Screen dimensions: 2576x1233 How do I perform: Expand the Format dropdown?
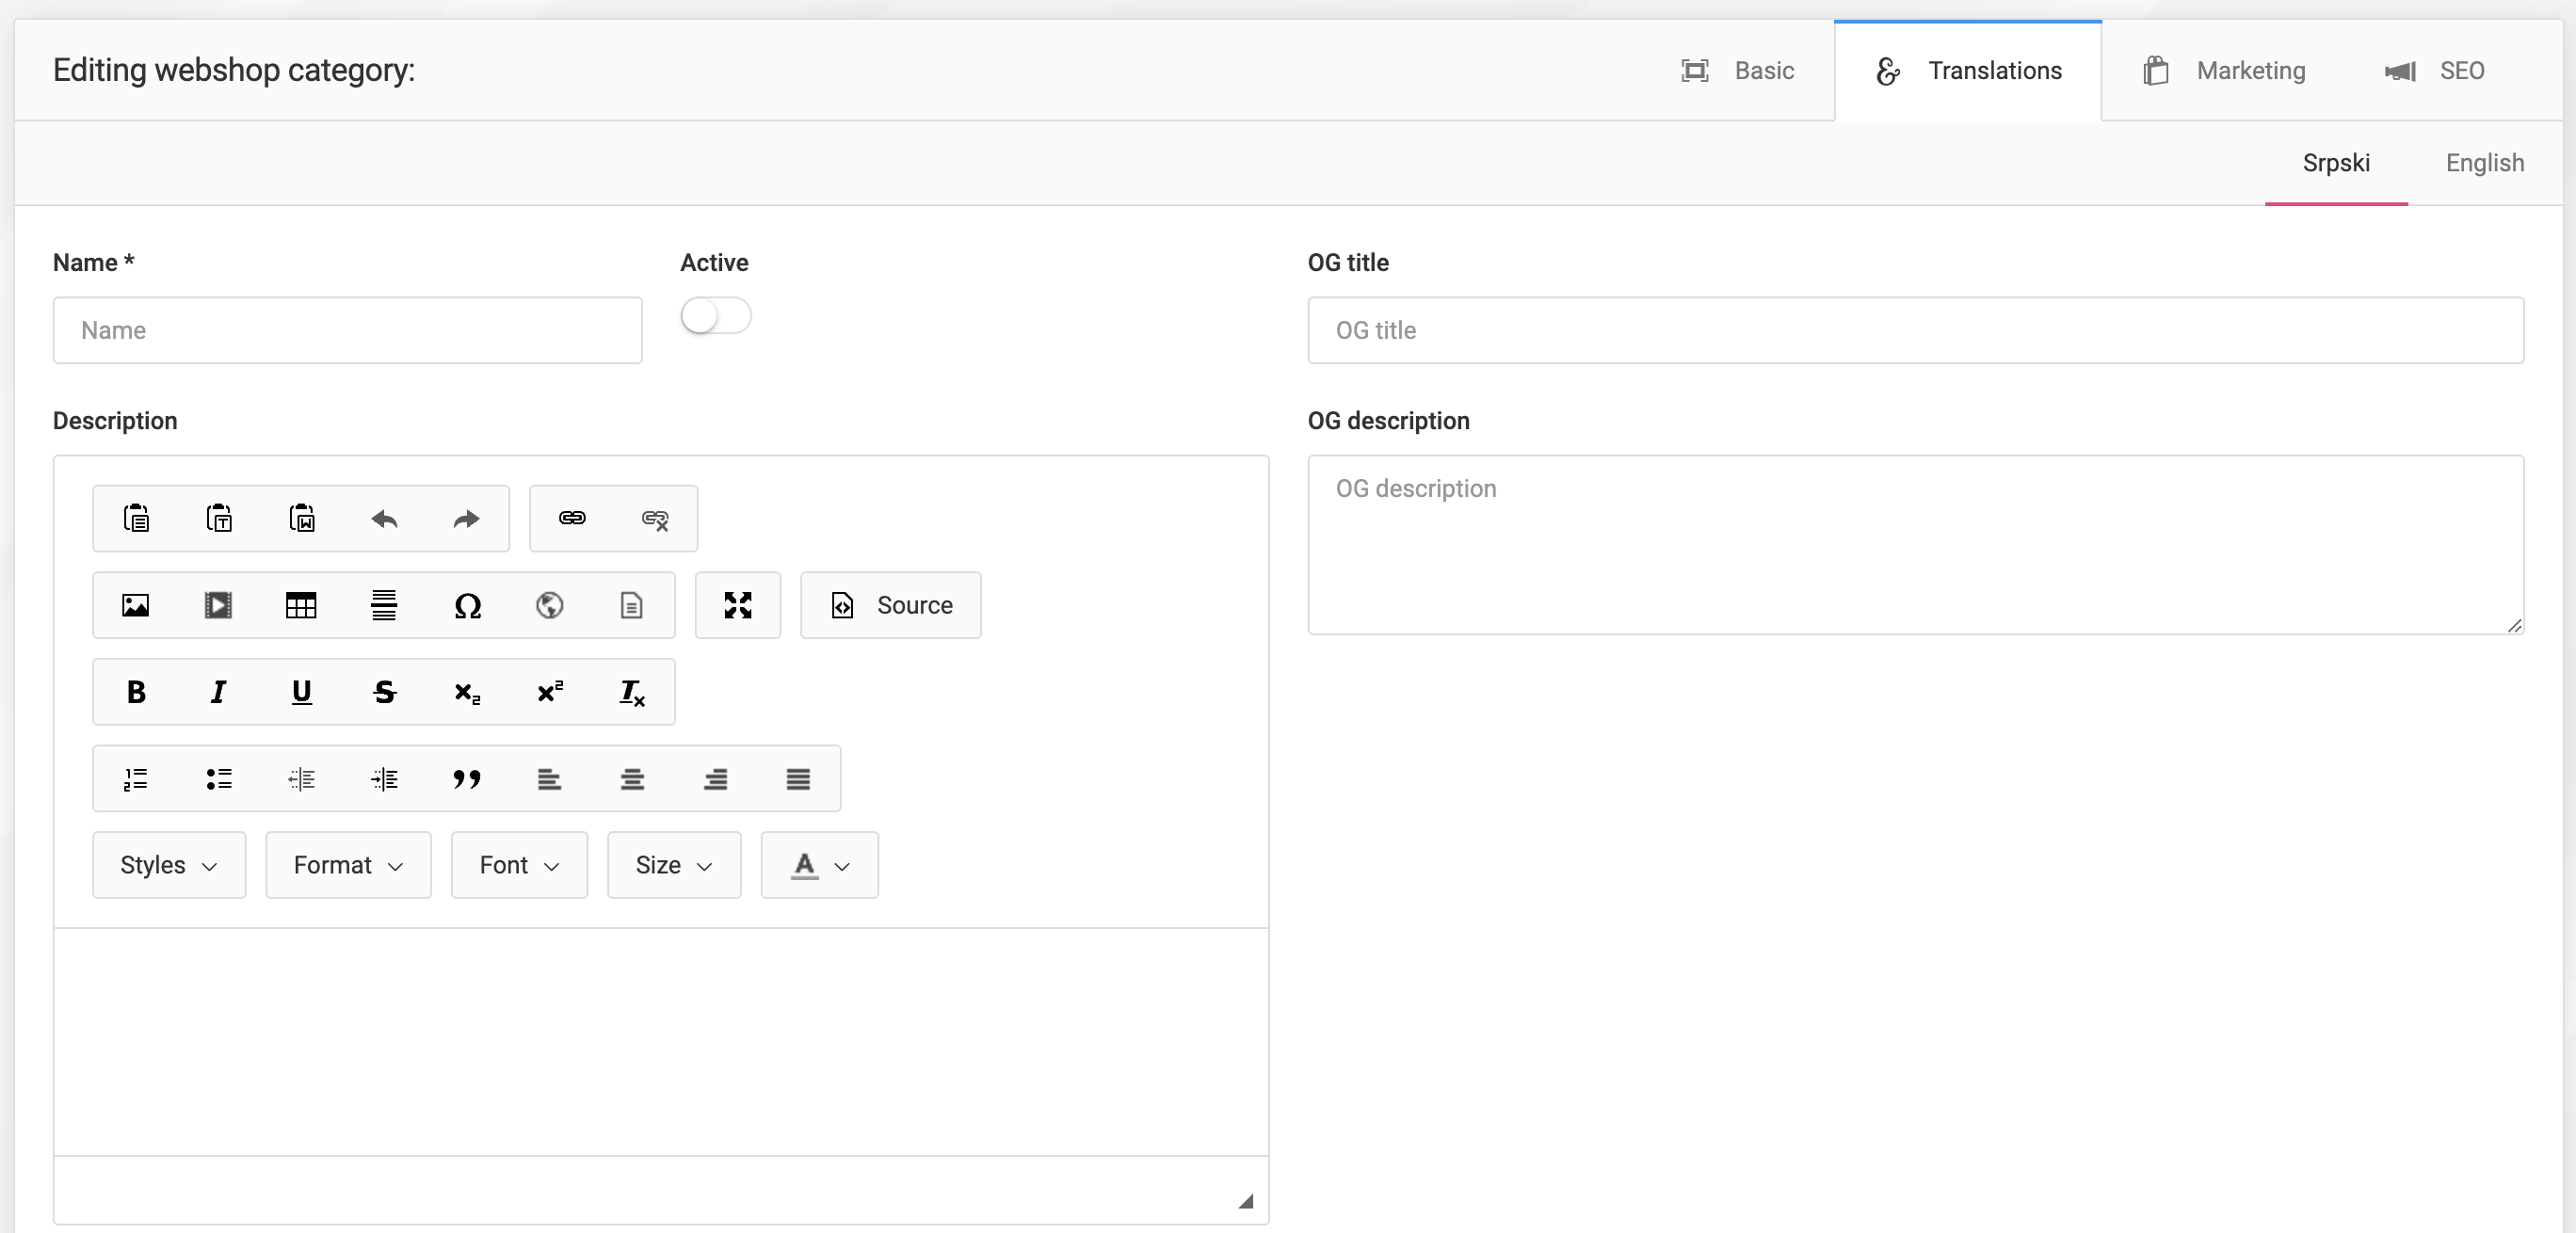click(x=348, y=865)
